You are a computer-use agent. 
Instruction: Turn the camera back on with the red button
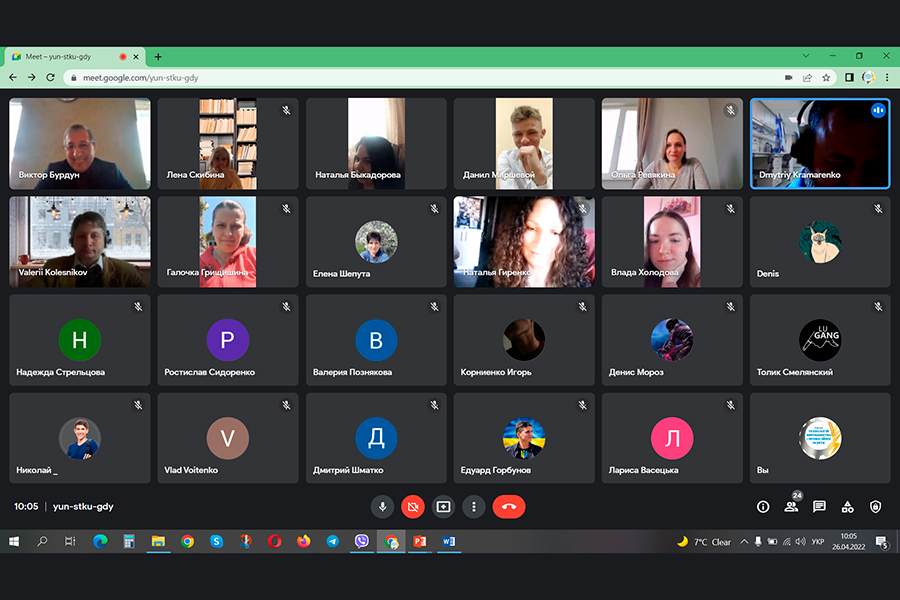click(413, 506)
